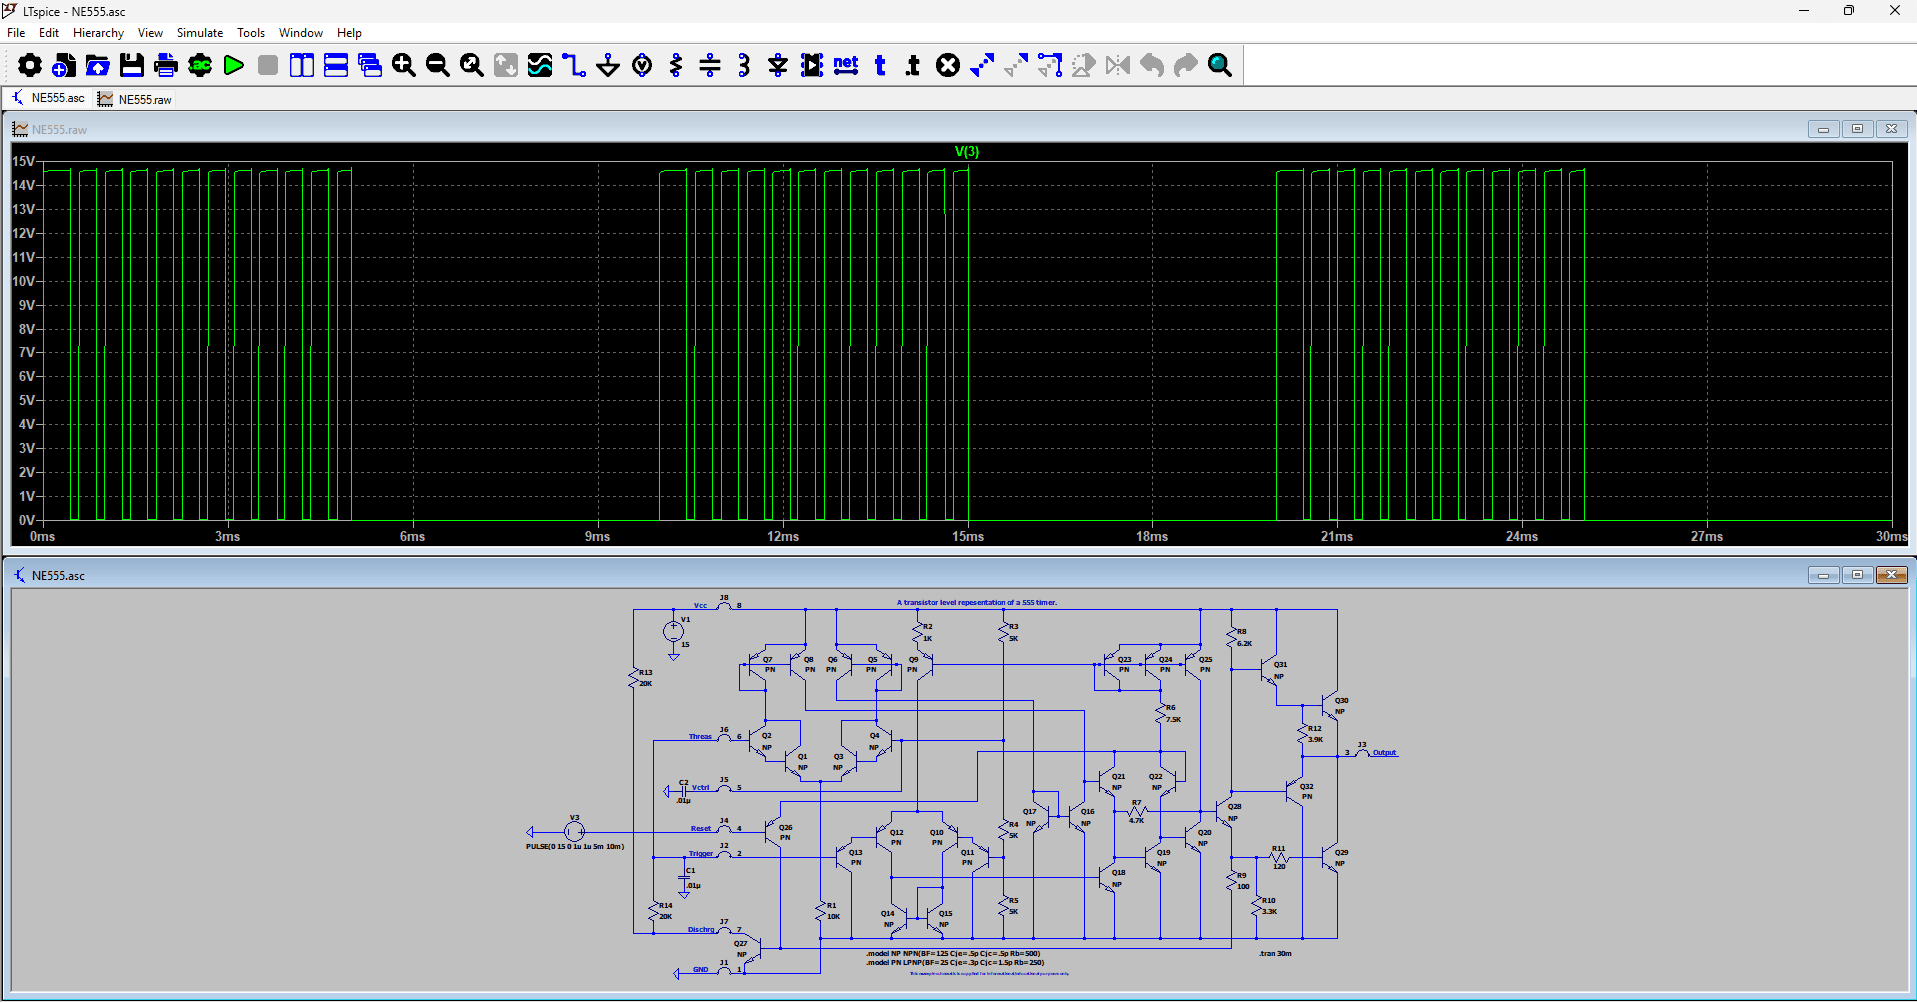Zoom to fit toolbar icon
Viewport: 1917px width, 1003px height.
point(472,66)
